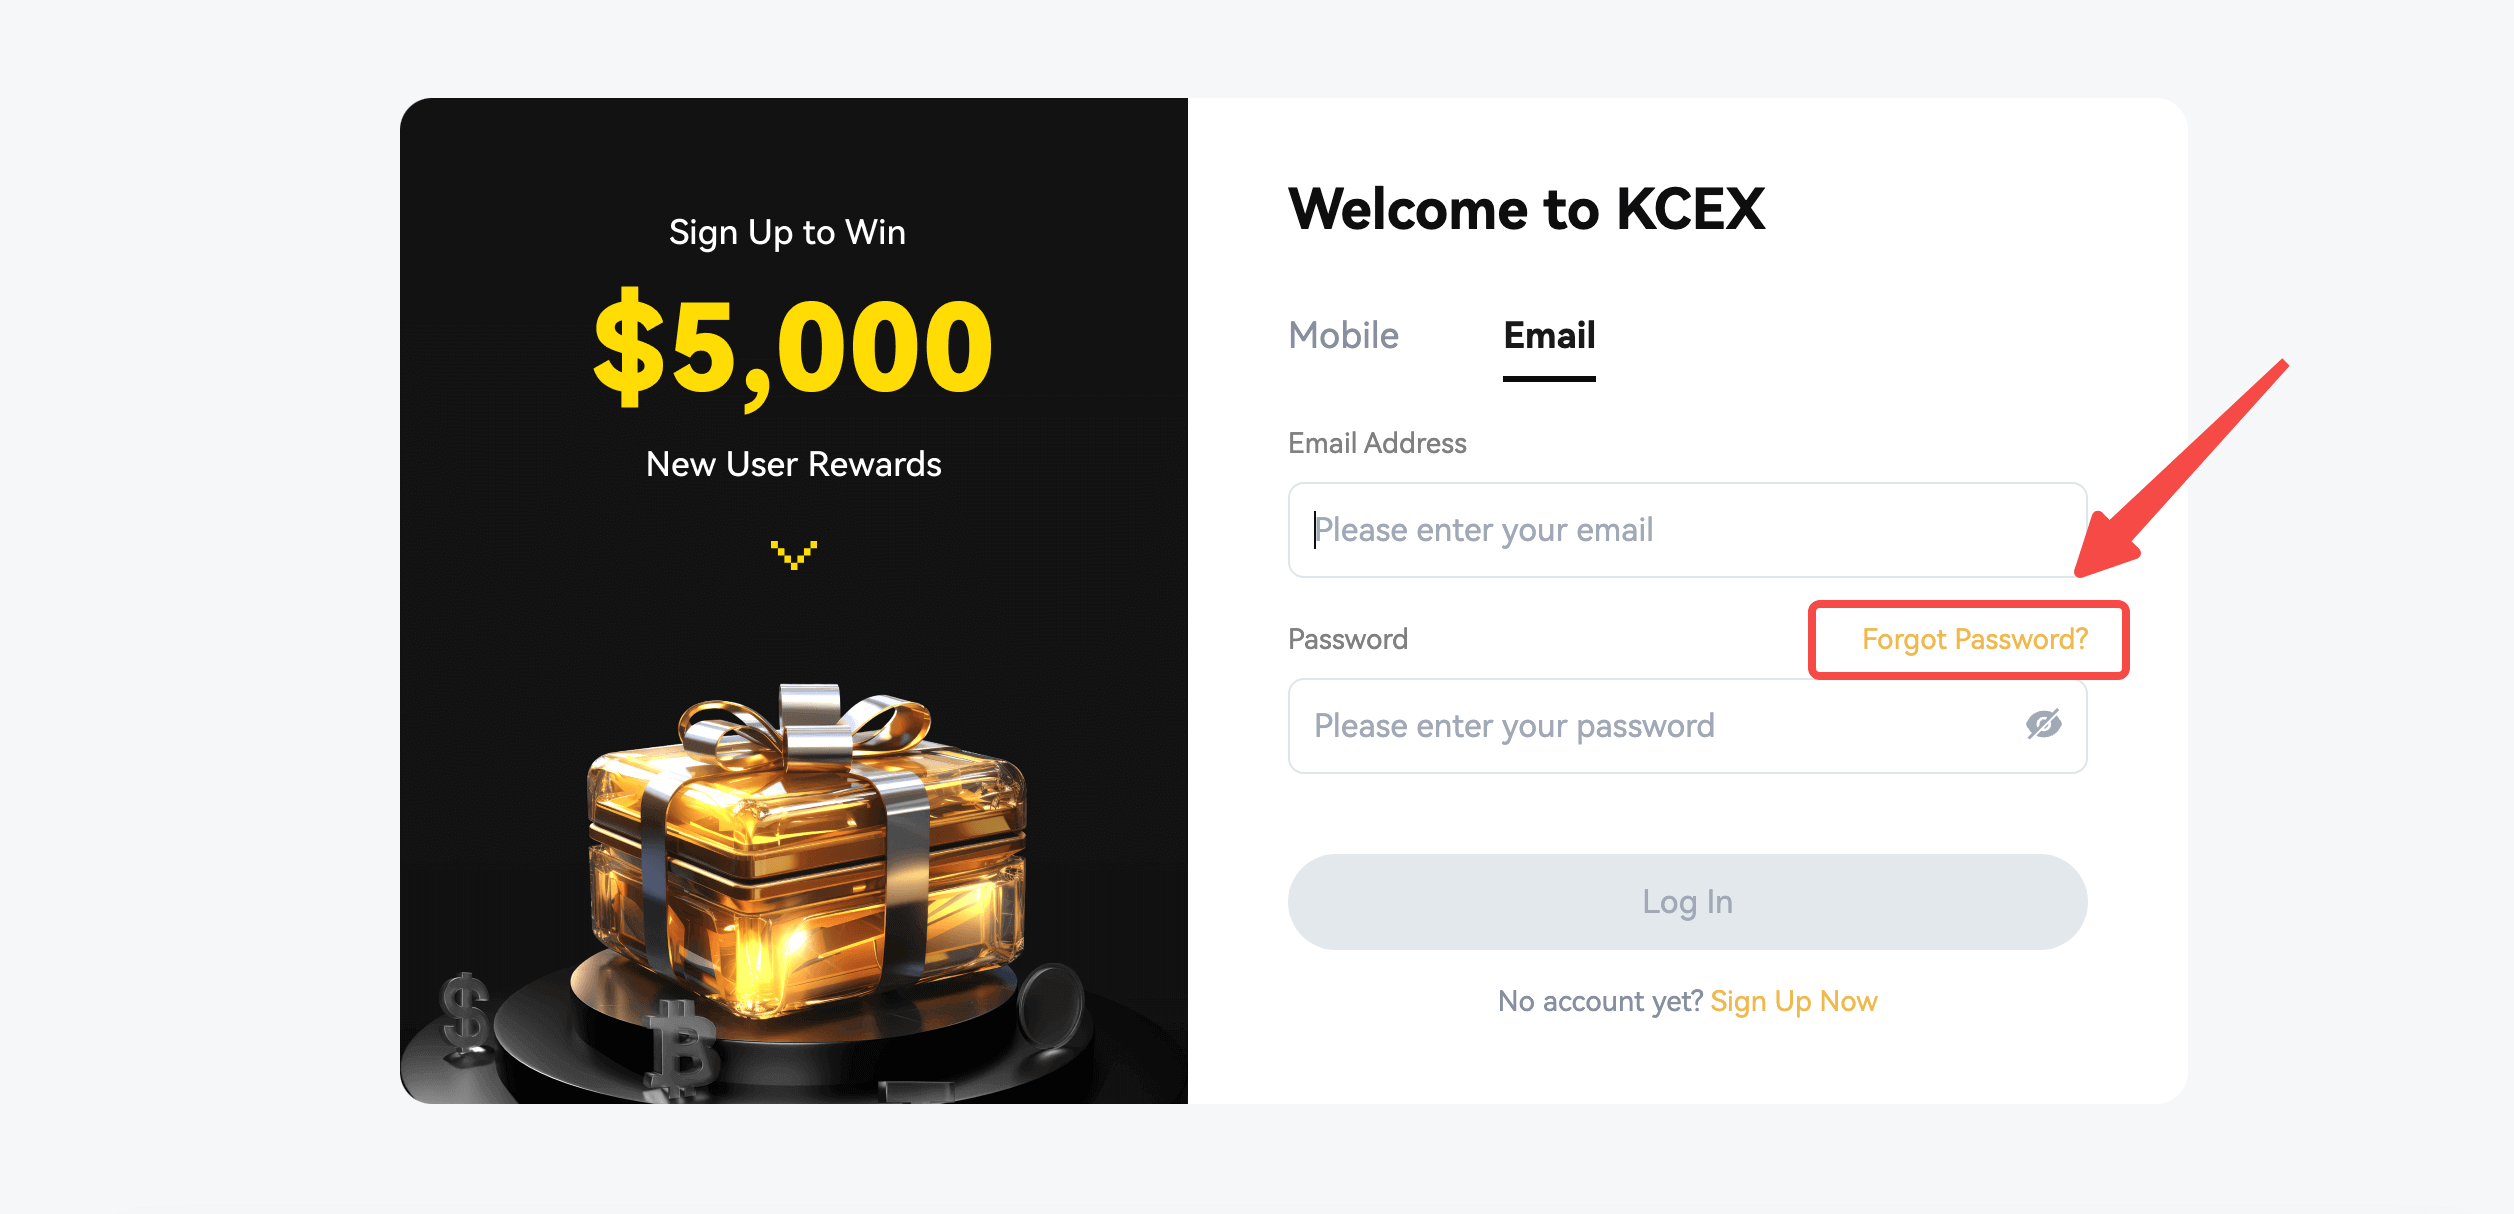Click the Bitcoin coin symbol
Image resolution: width=2514 pixels, height=1214 pixels.
(683, 1052)
